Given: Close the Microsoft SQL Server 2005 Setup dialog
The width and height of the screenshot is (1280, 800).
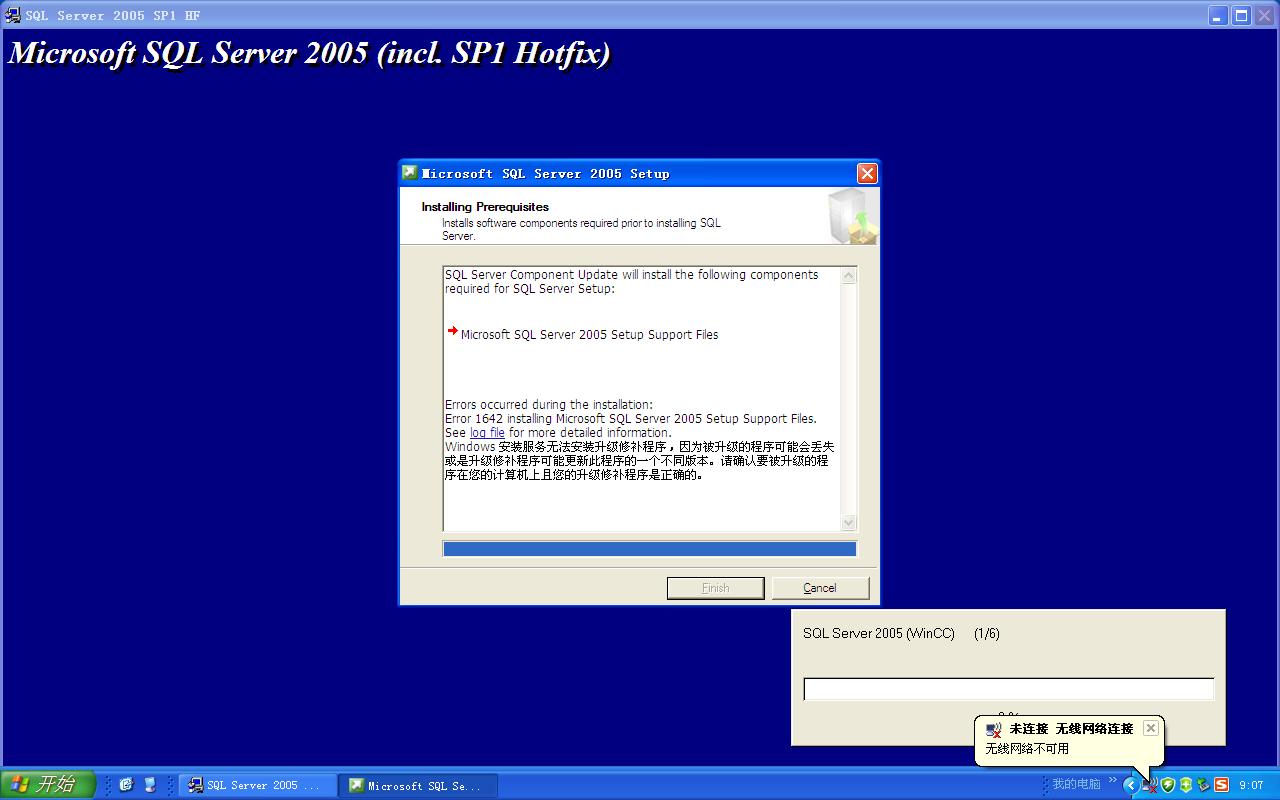Looking at the screenshot, I should pyautogui.click(x=867, y=173).
